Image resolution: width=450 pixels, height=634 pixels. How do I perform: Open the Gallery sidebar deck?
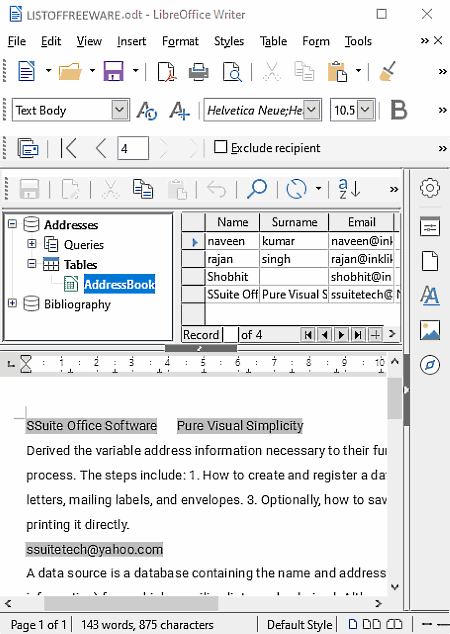pos(429,330)
